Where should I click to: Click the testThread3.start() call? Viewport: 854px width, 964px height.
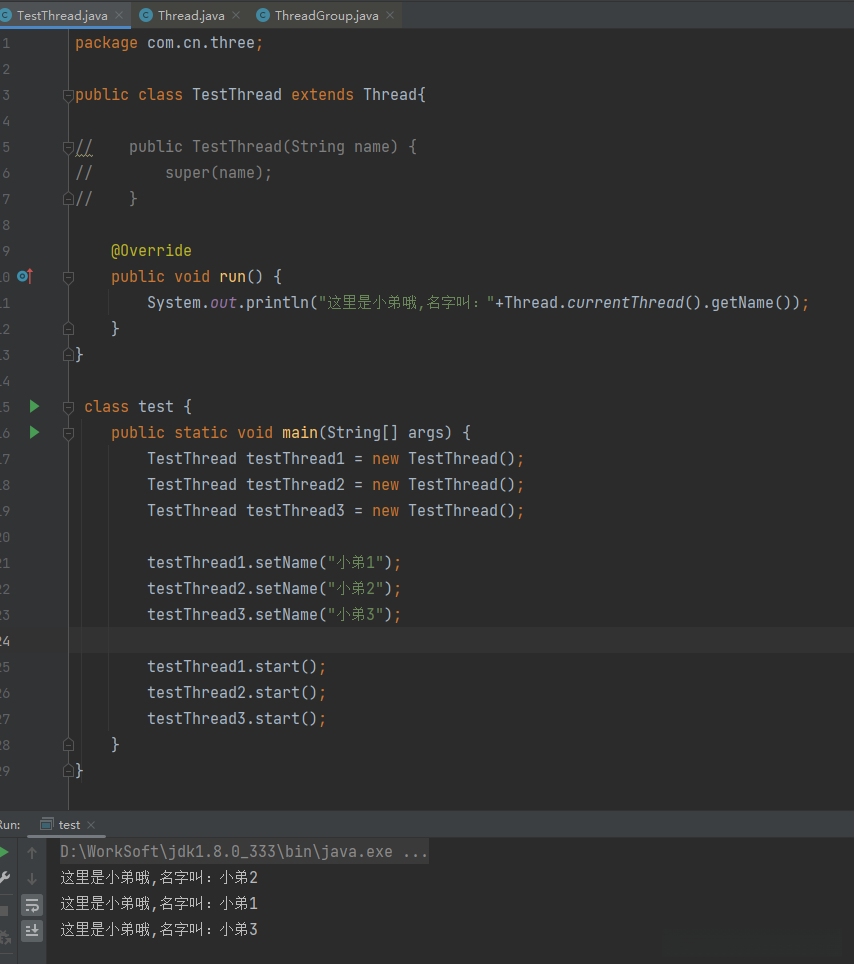236,718
